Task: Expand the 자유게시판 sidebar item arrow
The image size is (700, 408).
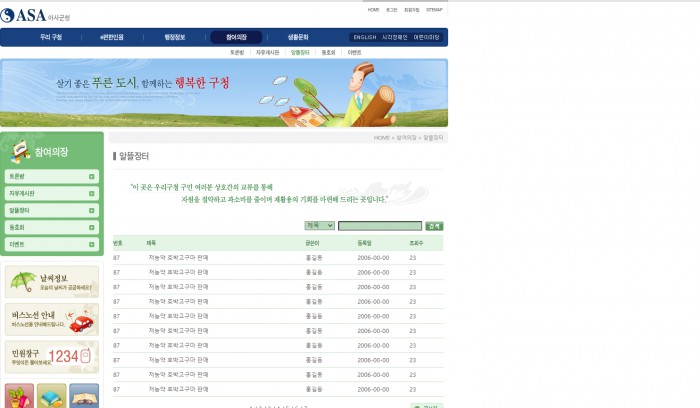Action: pyautogui.click(x=91, y=194)
